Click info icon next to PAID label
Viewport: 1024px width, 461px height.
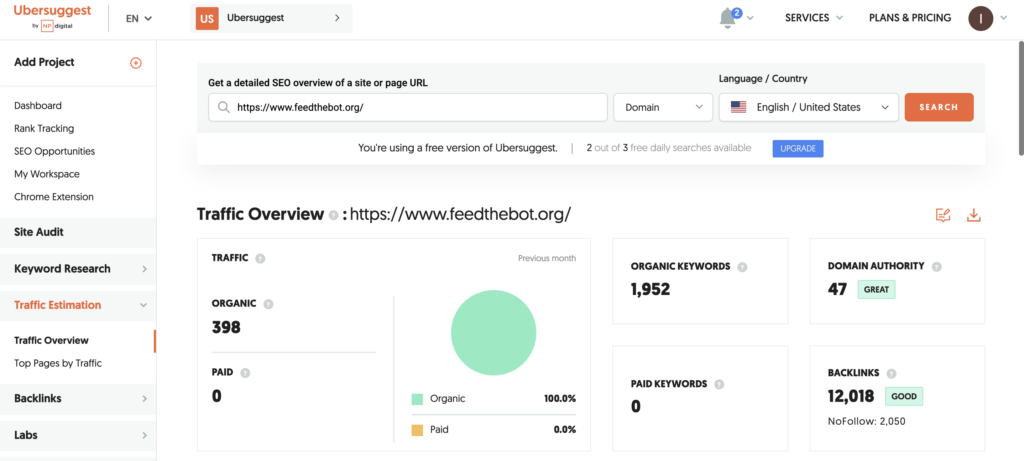(x=246, y=374)
